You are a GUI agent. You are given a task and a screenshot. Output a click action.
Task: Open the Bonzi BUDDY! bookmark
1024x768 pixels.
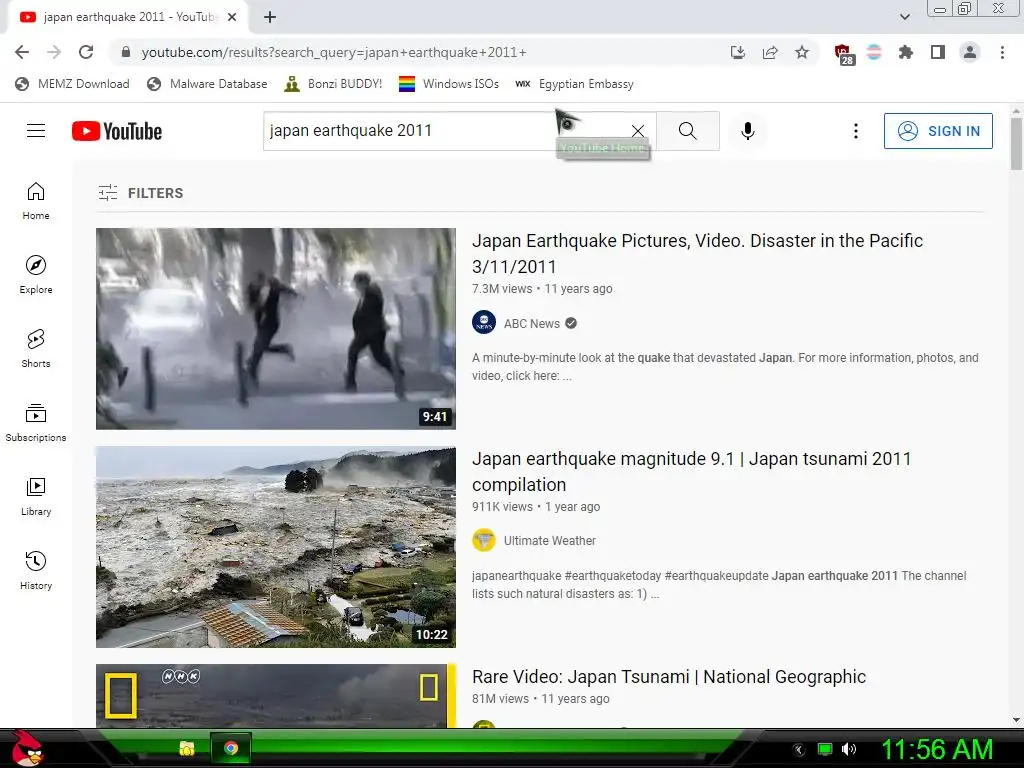click(334, 84)
